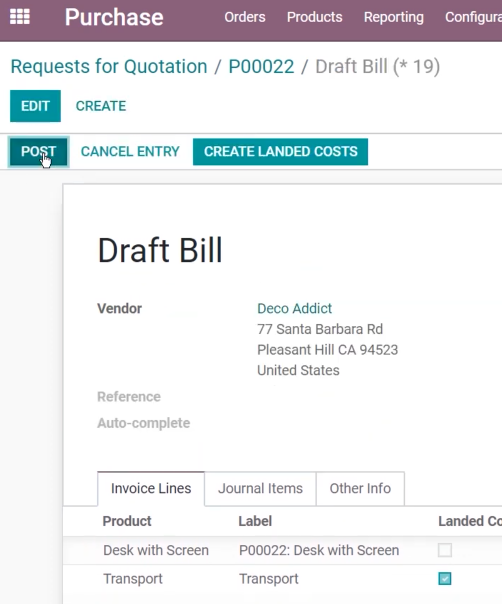Open the Products menu

(315, 17)
